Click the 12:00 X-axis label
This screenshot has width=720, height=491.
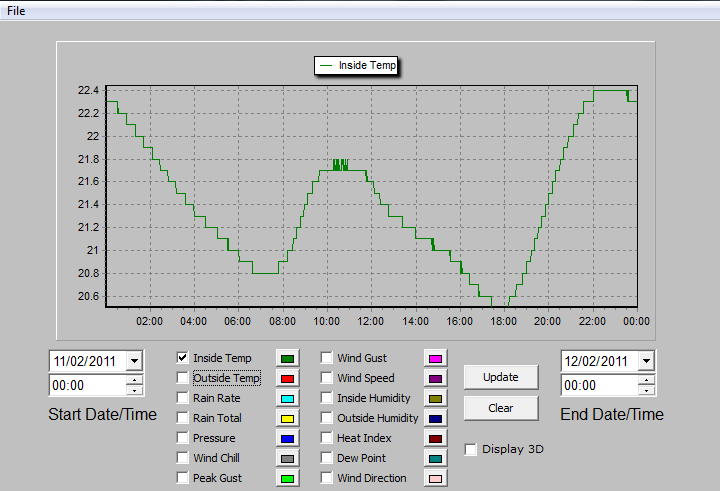(x=370, y=321)
